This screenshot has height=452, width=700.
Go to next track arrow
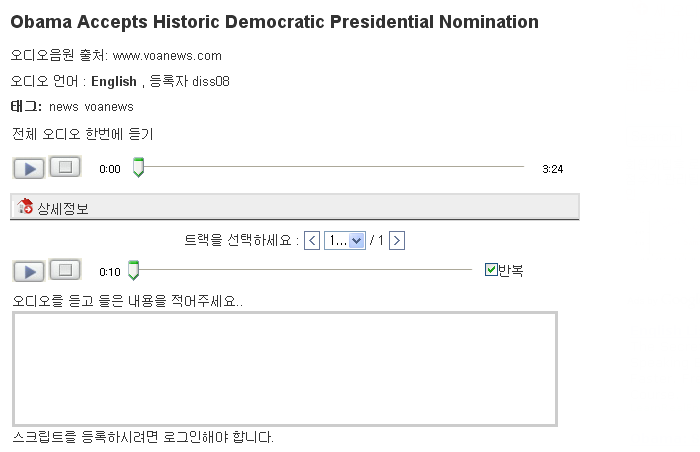coord(397,241)
